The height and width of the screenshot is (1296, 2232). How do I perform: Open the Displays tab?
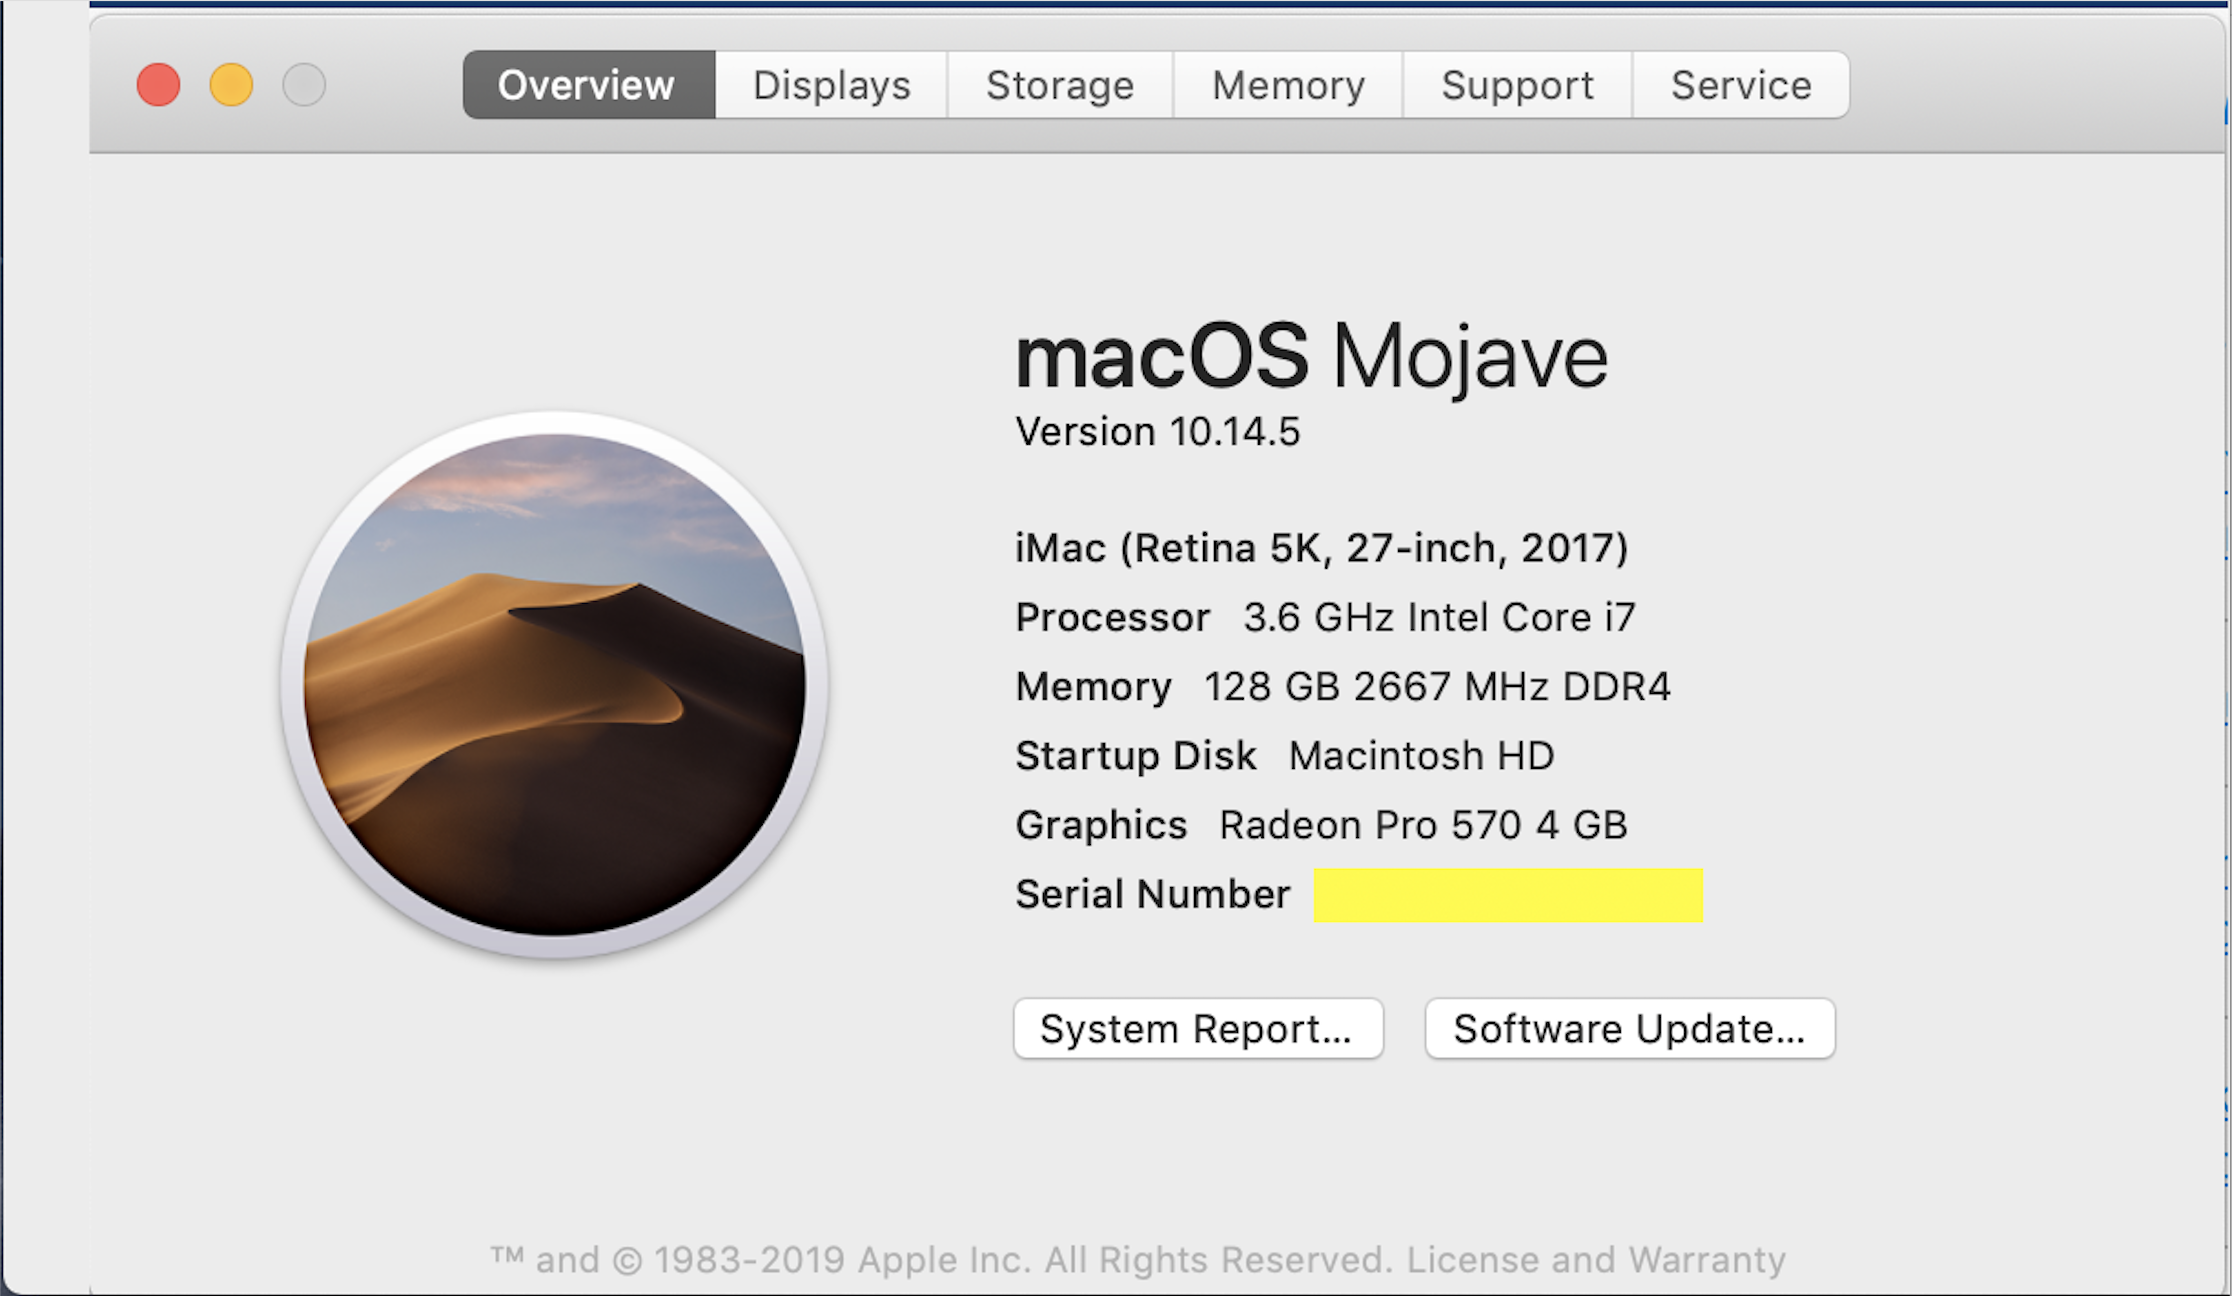[831, 85]
